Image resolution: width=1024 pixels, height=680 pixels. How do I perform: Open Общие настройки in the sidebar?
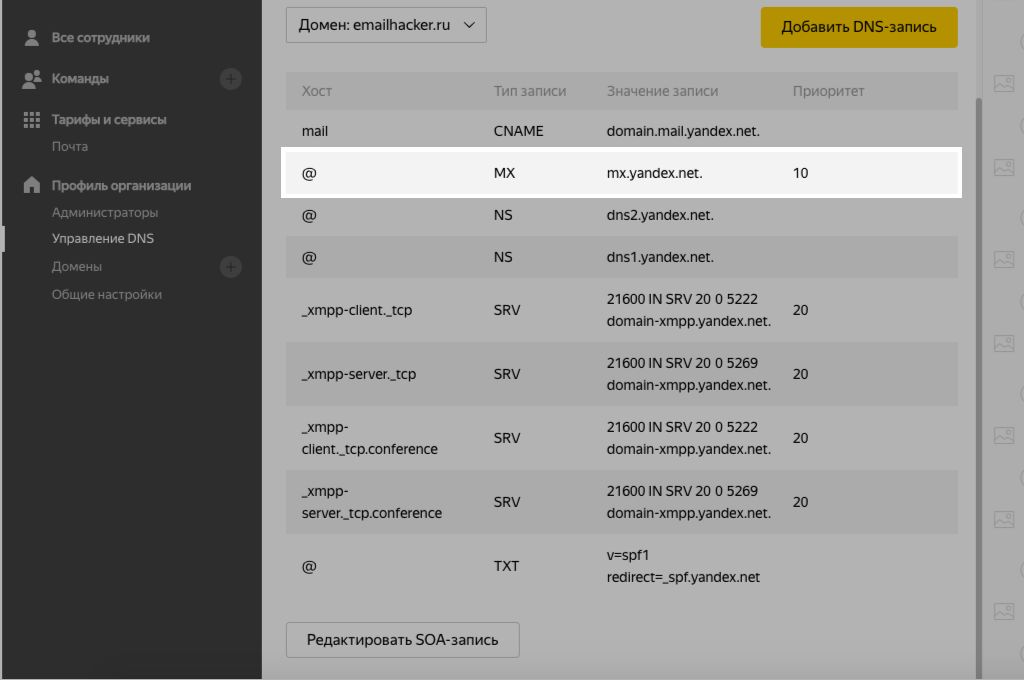pos(106,294)
